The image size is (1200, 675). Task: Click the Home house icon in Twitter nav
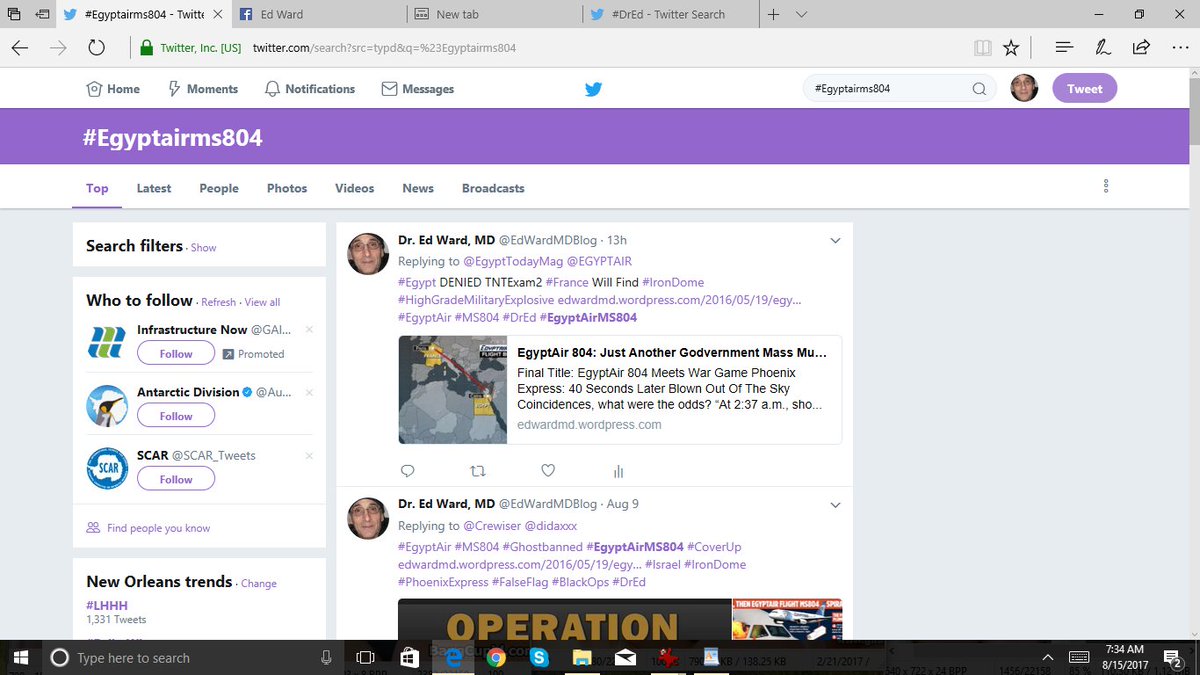click(95, 89)
